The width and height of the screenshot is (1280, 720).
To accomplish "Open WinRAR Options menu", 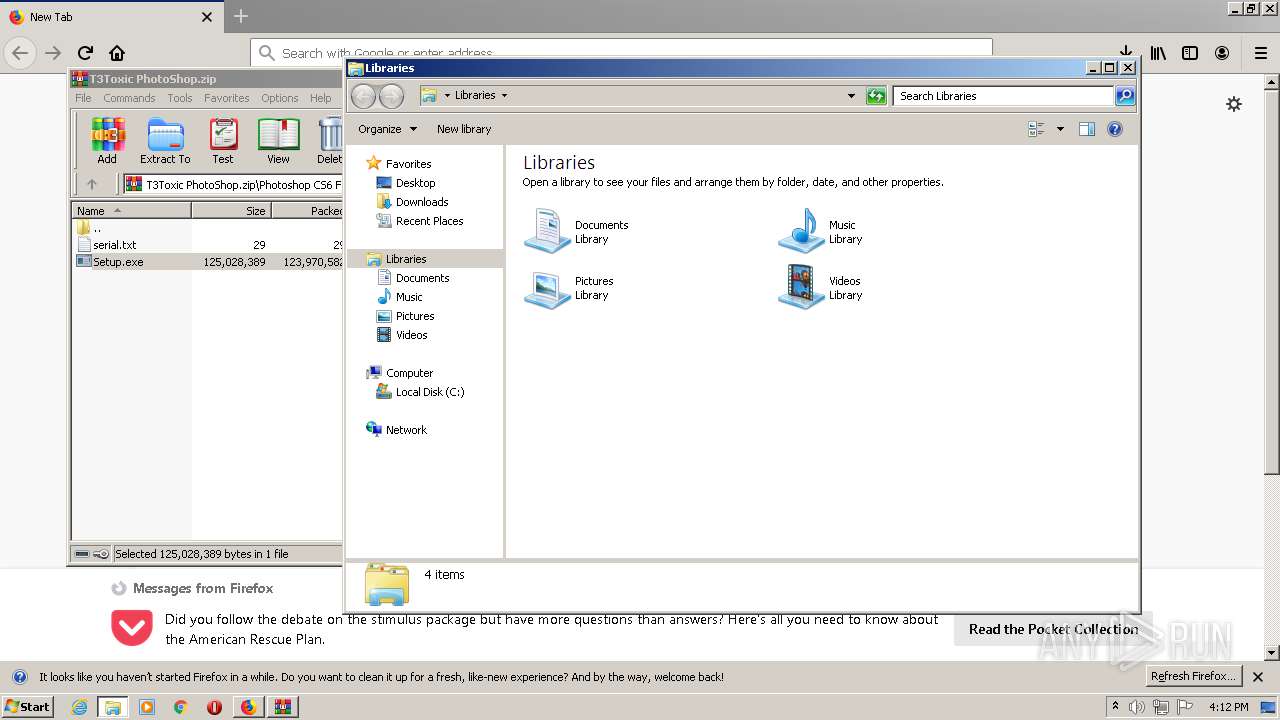I will [x=280, y=98].
